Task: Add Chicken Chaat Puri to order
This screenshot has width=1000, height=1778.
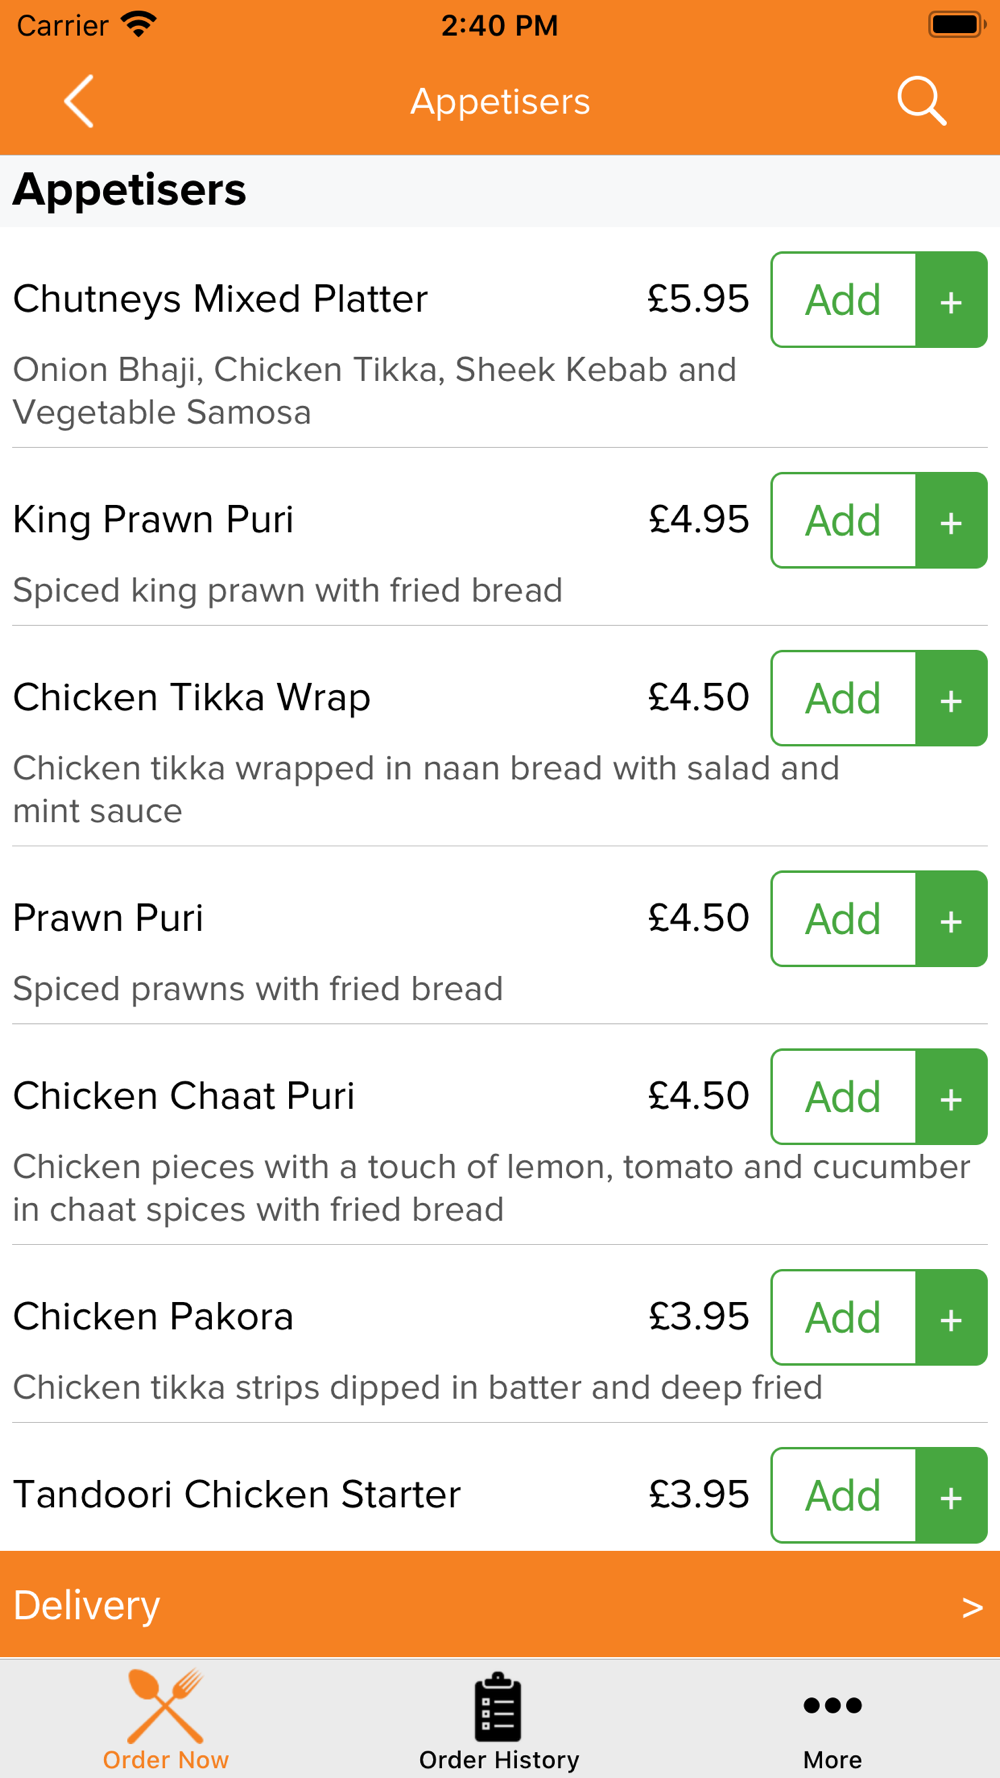Action: 844,1097
